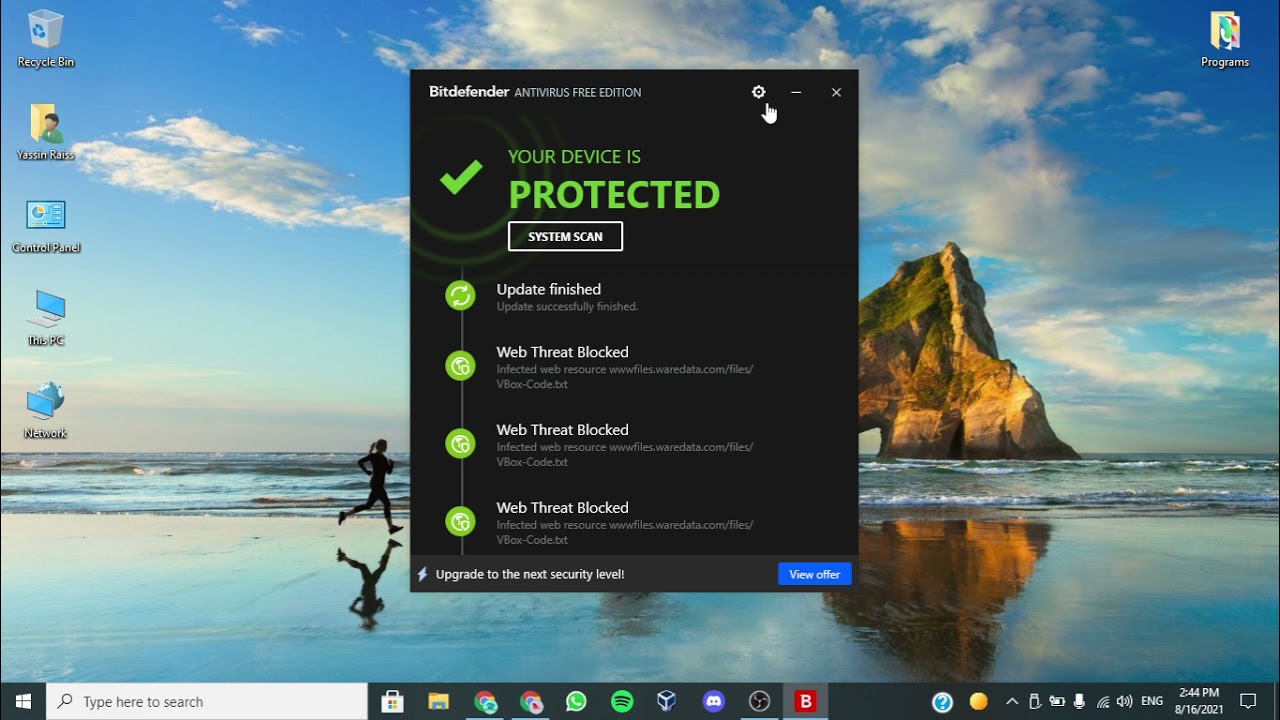This screenshot has width=1280, height=720.
Task: Open OBS Studio from taskbar
Action: tap(759, 702)
